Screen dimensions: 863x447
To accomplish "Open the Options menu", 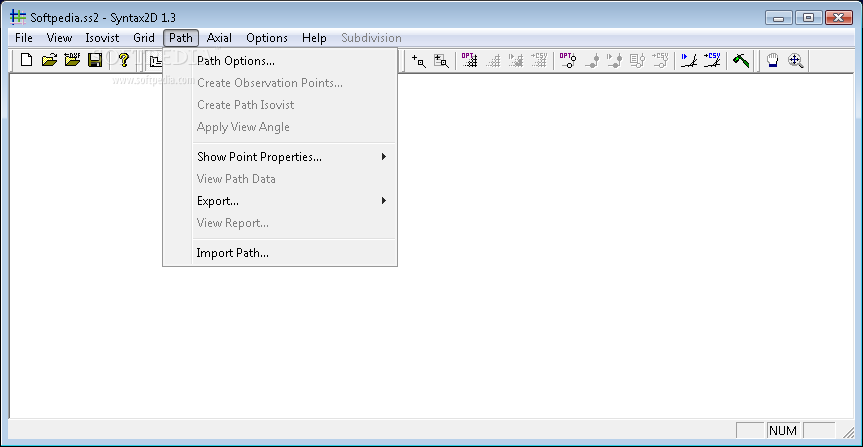I will (x=267, y=38).
